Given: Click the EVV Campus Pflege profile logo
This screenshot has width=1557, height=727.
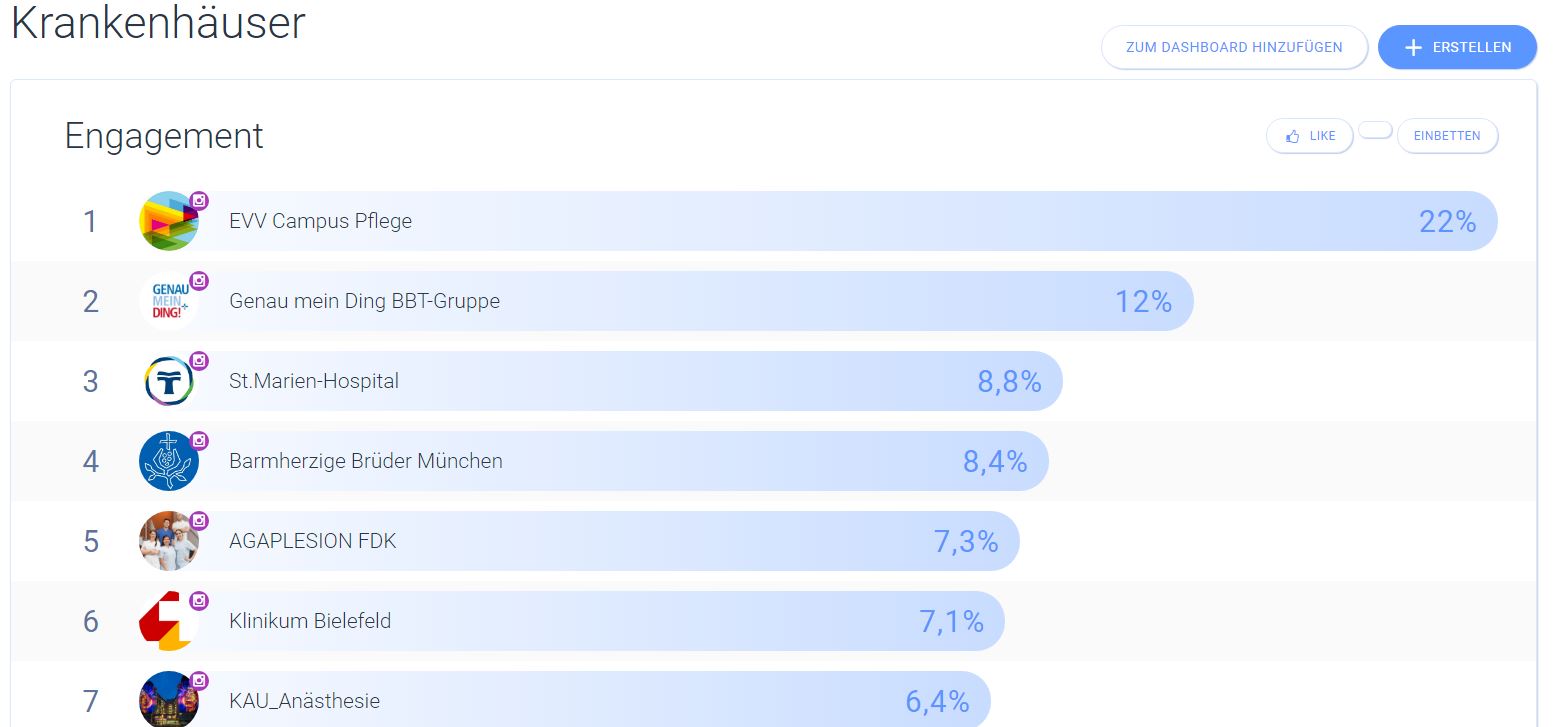Looking at the screenshot, I should 169,221.
